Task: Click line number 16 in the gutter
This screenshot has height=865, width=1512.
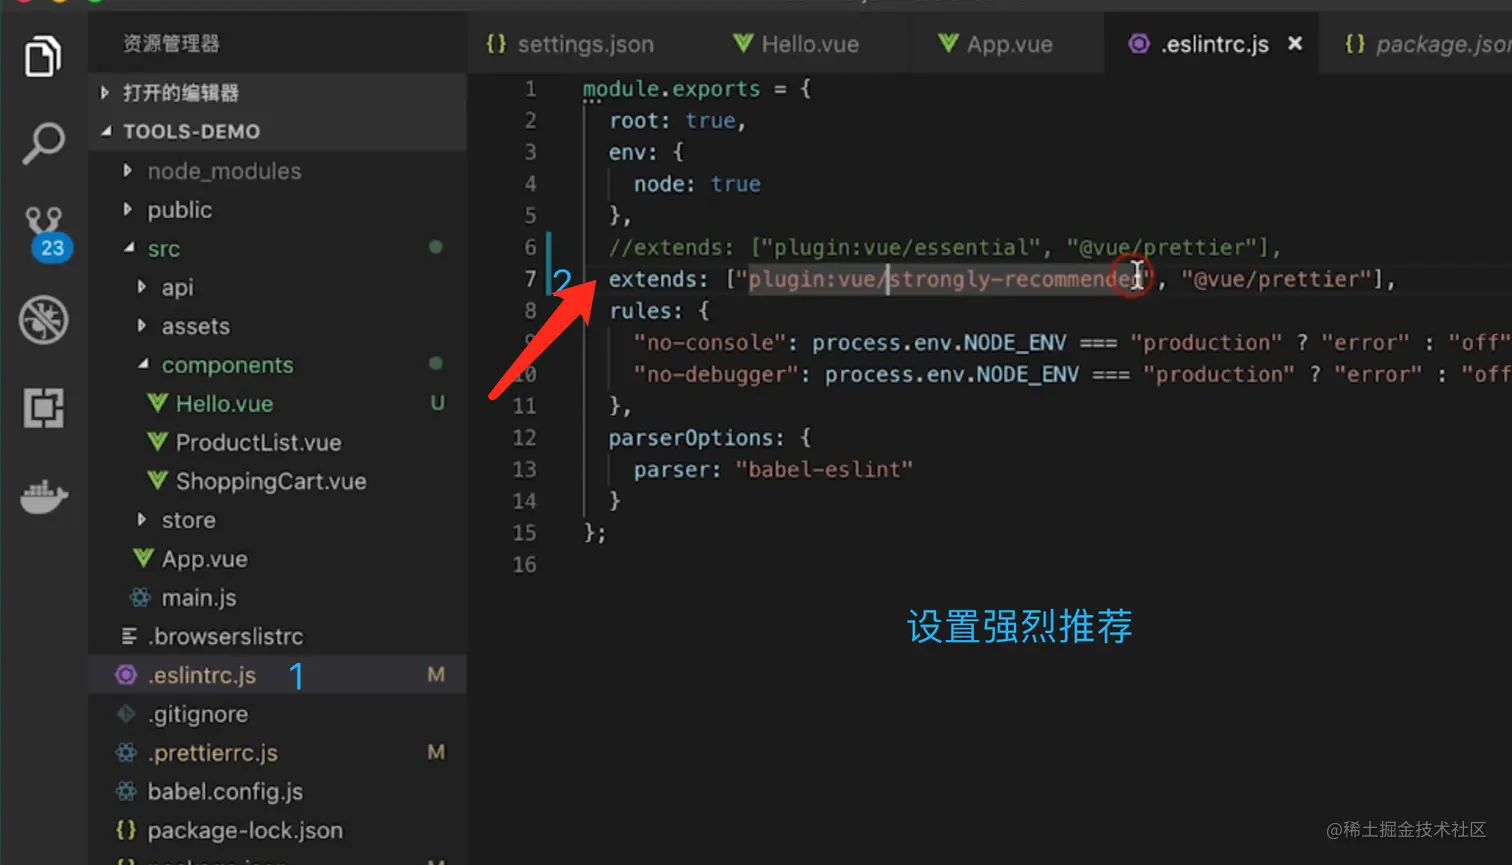Action: point(525,566)
